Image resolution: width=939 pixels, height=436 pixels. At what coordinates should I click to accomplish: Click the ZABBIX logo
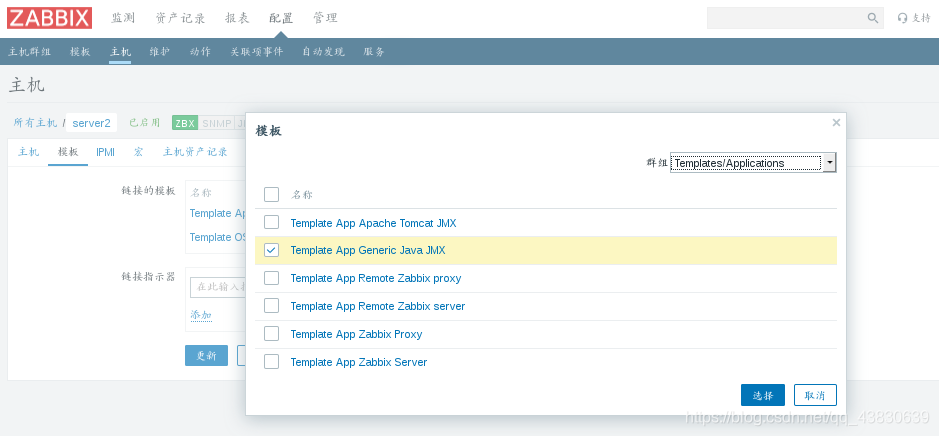(x=49, y=18)
